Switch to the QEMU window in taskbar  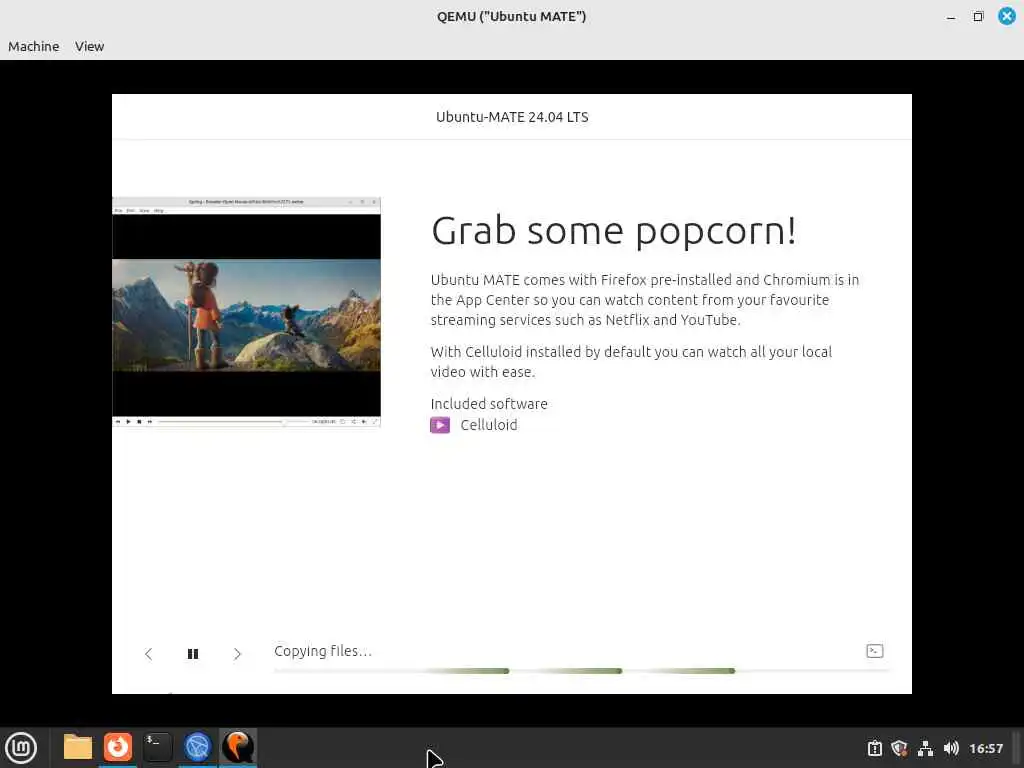[238, 747]
